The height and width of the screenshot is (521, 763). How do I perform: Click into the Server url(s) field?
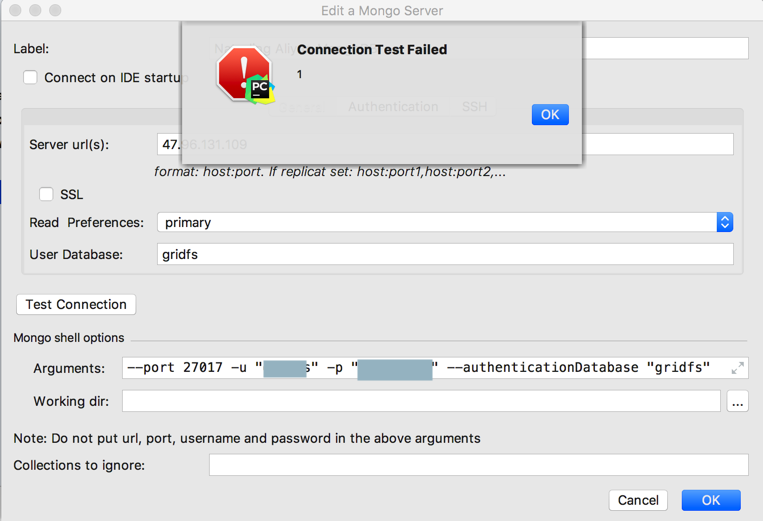pos(660,145)
